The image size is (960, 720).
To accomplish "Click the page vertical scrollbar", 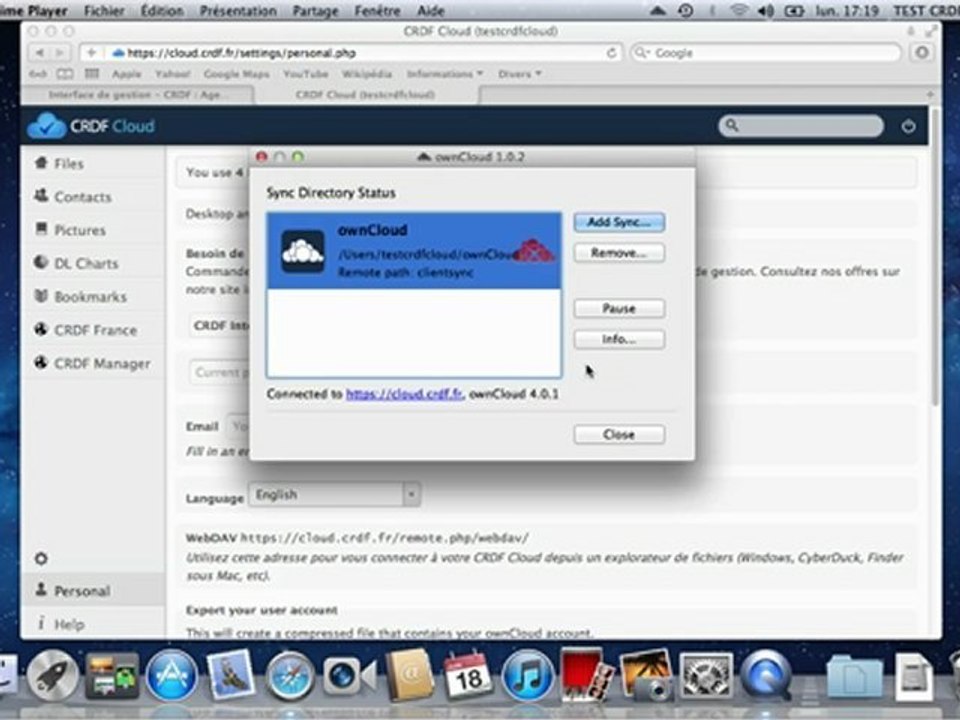I will pos(934,256).
